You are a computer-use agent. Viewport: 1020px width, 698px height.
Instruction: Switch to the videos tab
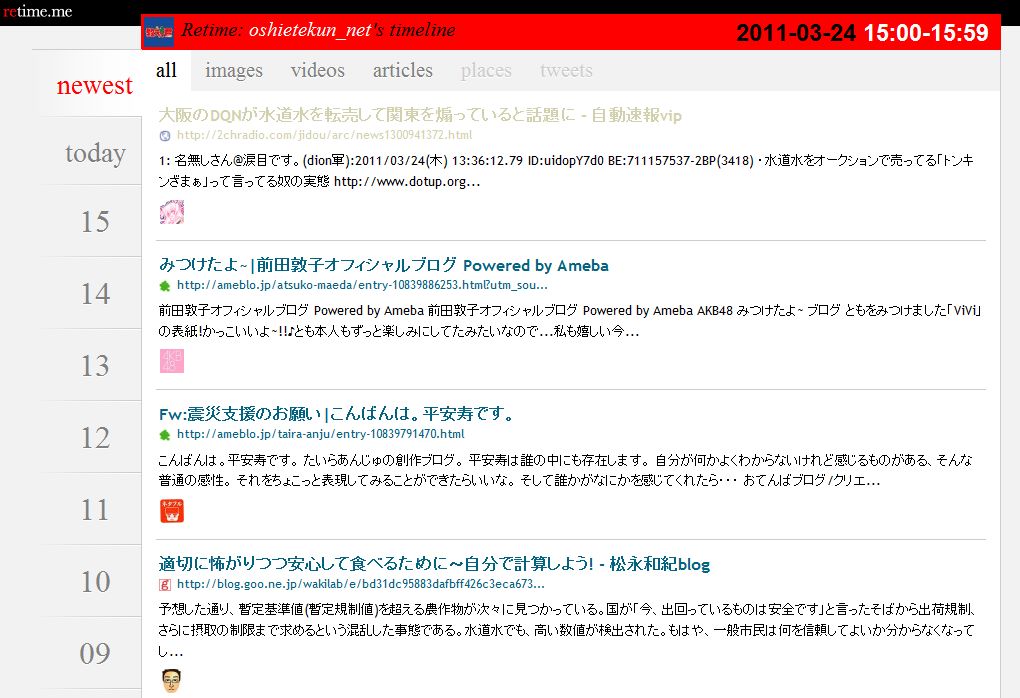[x=318, y=70]
